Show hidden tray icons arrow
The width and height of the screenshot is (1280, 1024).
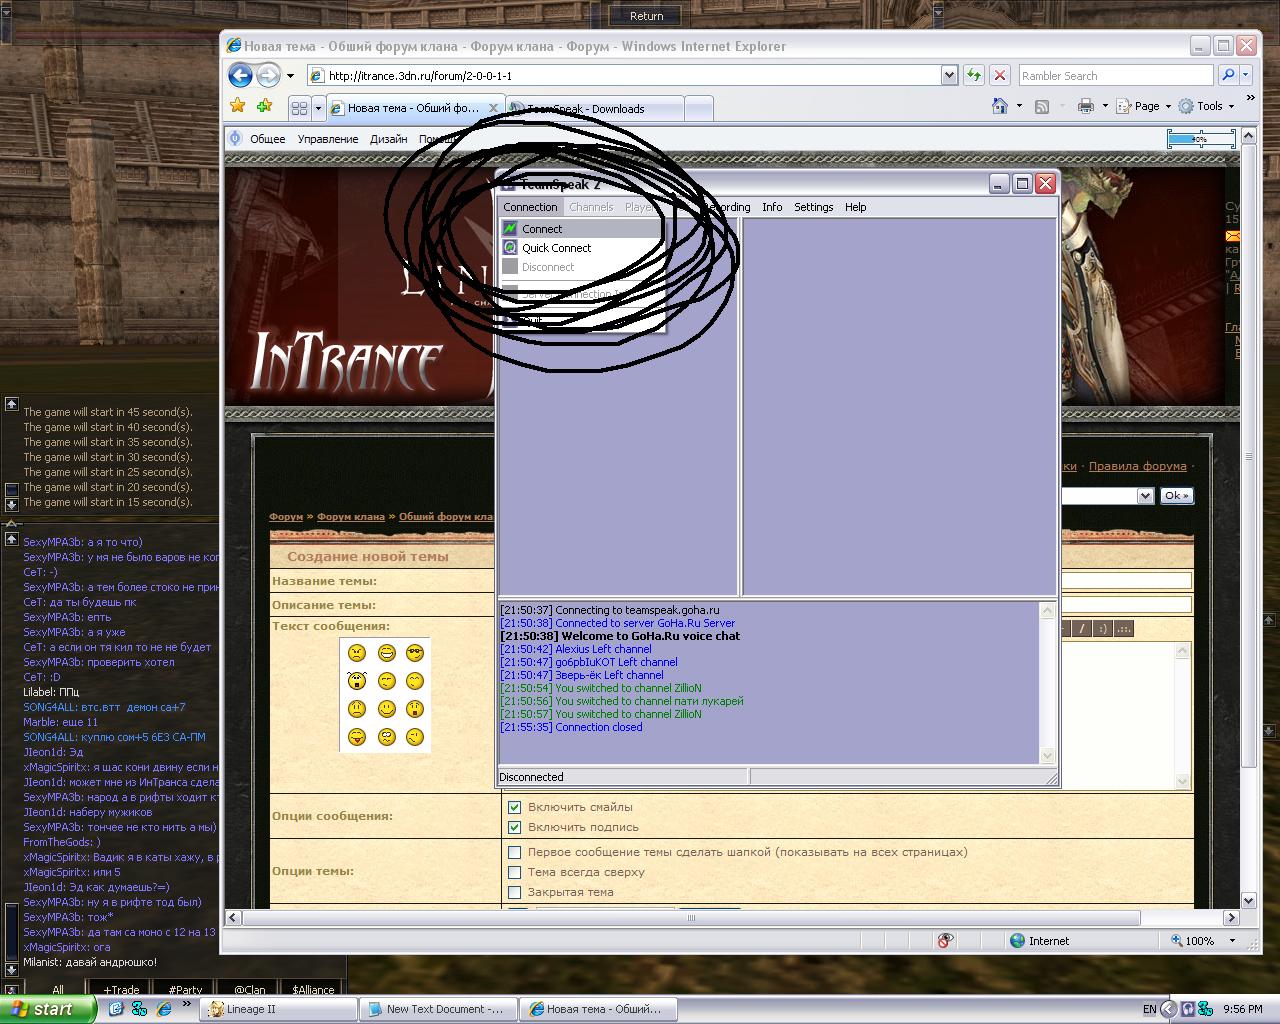[1167, 1009]
